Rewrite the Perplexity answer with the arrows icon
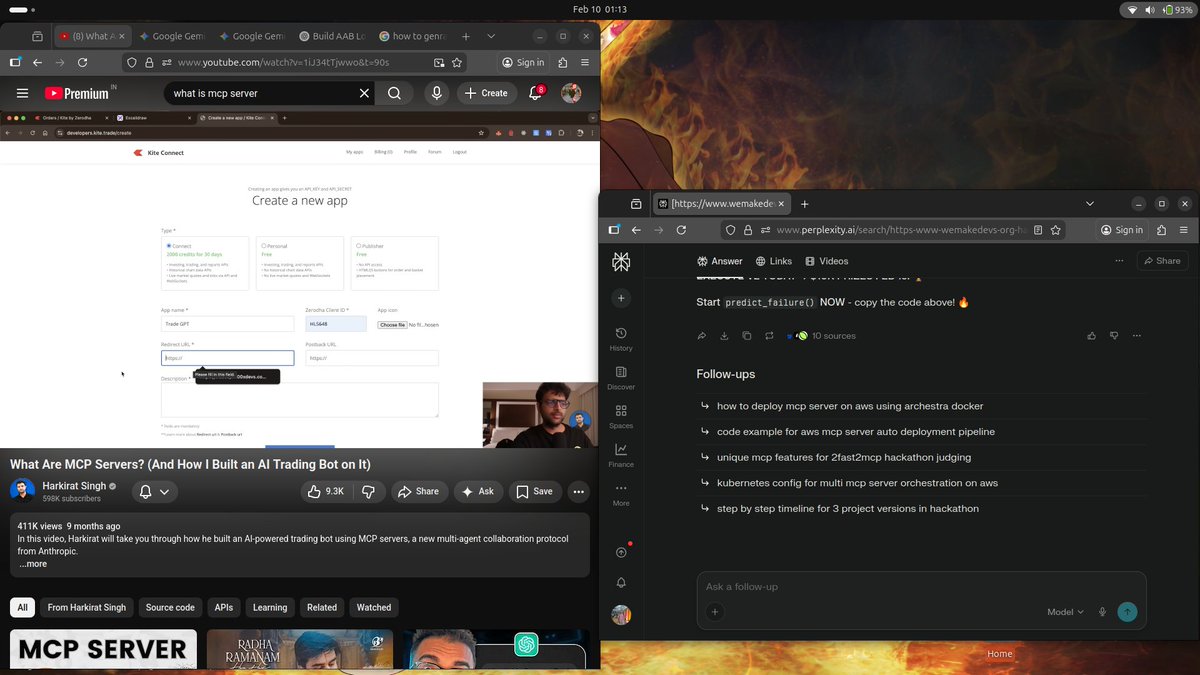The image size is (1200, 675). click(769, 336)
